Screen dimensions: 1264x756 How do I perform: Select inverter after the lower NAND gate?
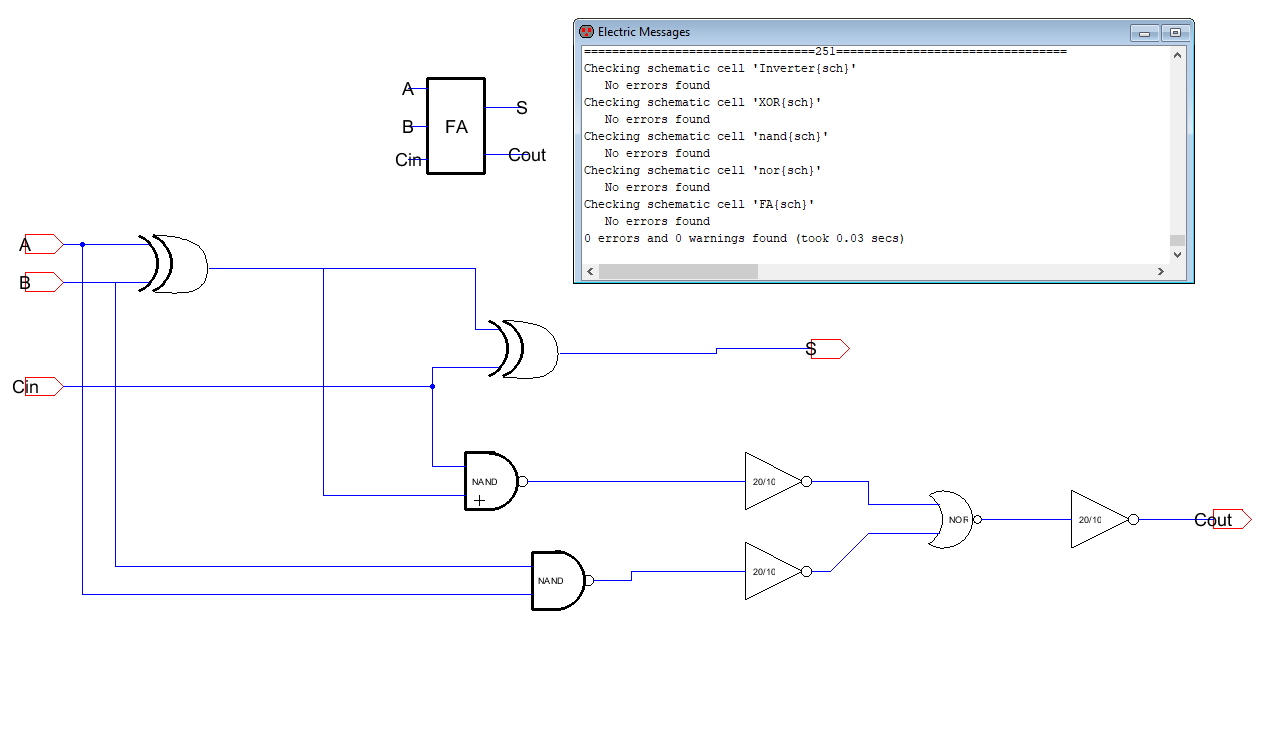[772, 571]
